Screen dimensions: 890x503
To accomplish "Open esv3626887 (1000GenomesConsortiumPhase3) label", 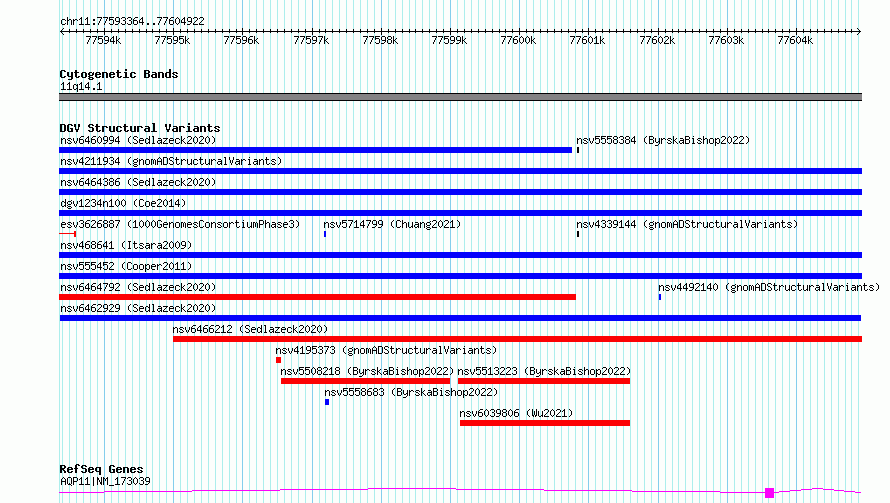I will (x=180, y=224).
